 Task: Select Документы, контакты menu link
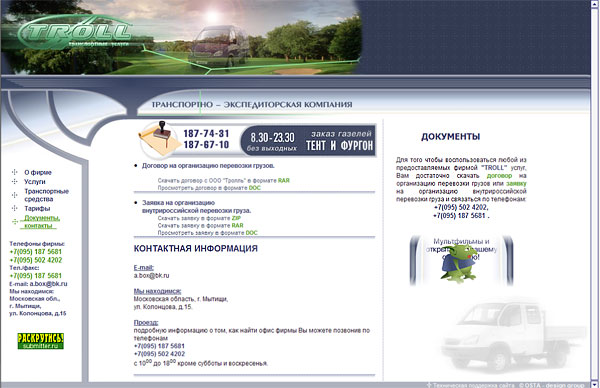[x=42, y=222]
